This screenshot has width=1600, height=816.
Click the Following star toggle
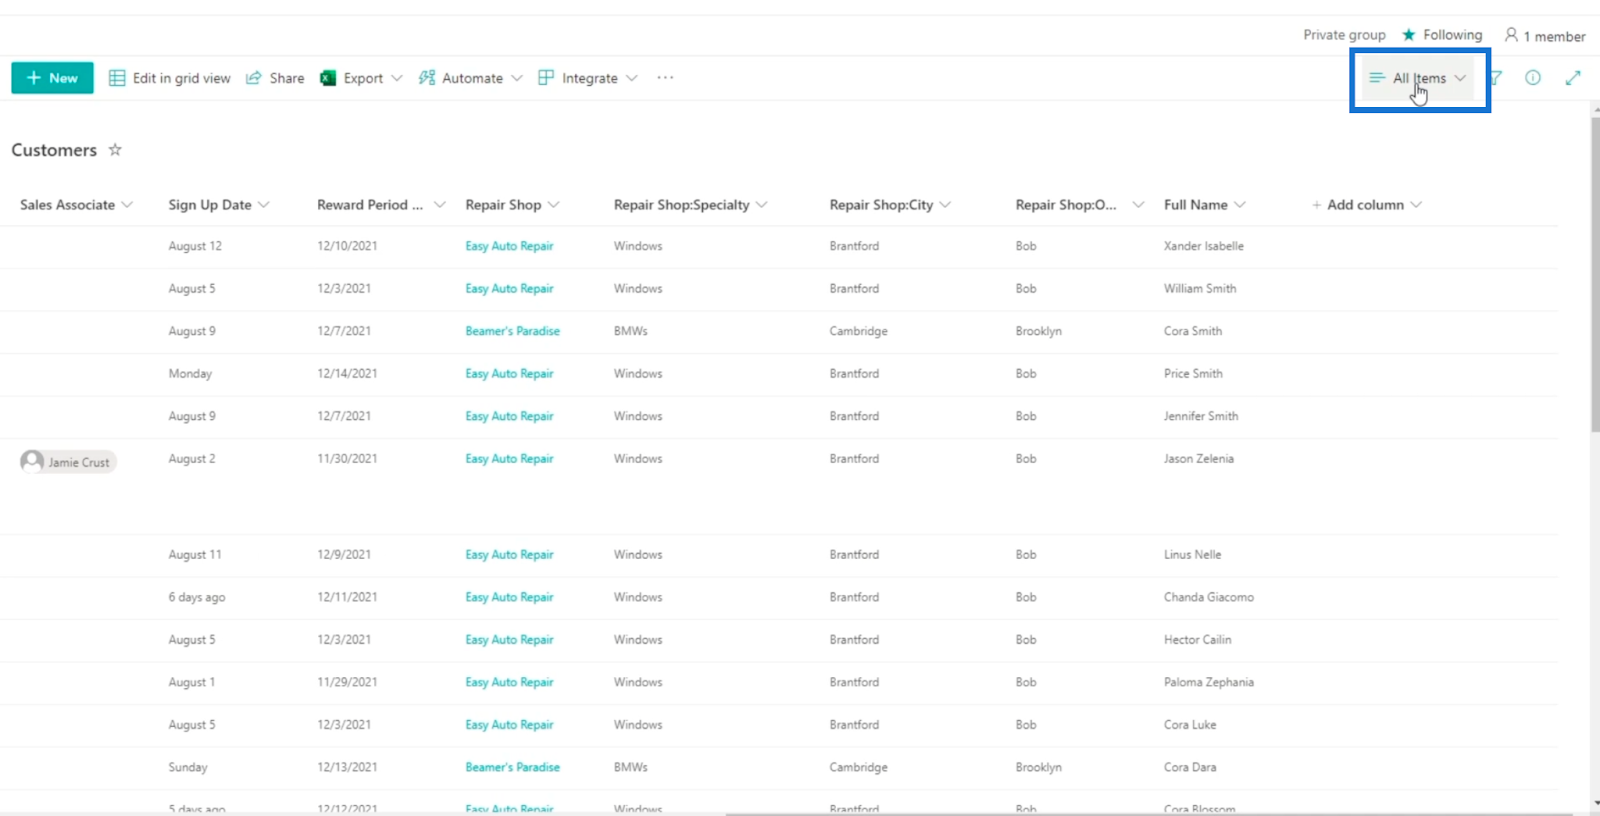coord(1442,35)
